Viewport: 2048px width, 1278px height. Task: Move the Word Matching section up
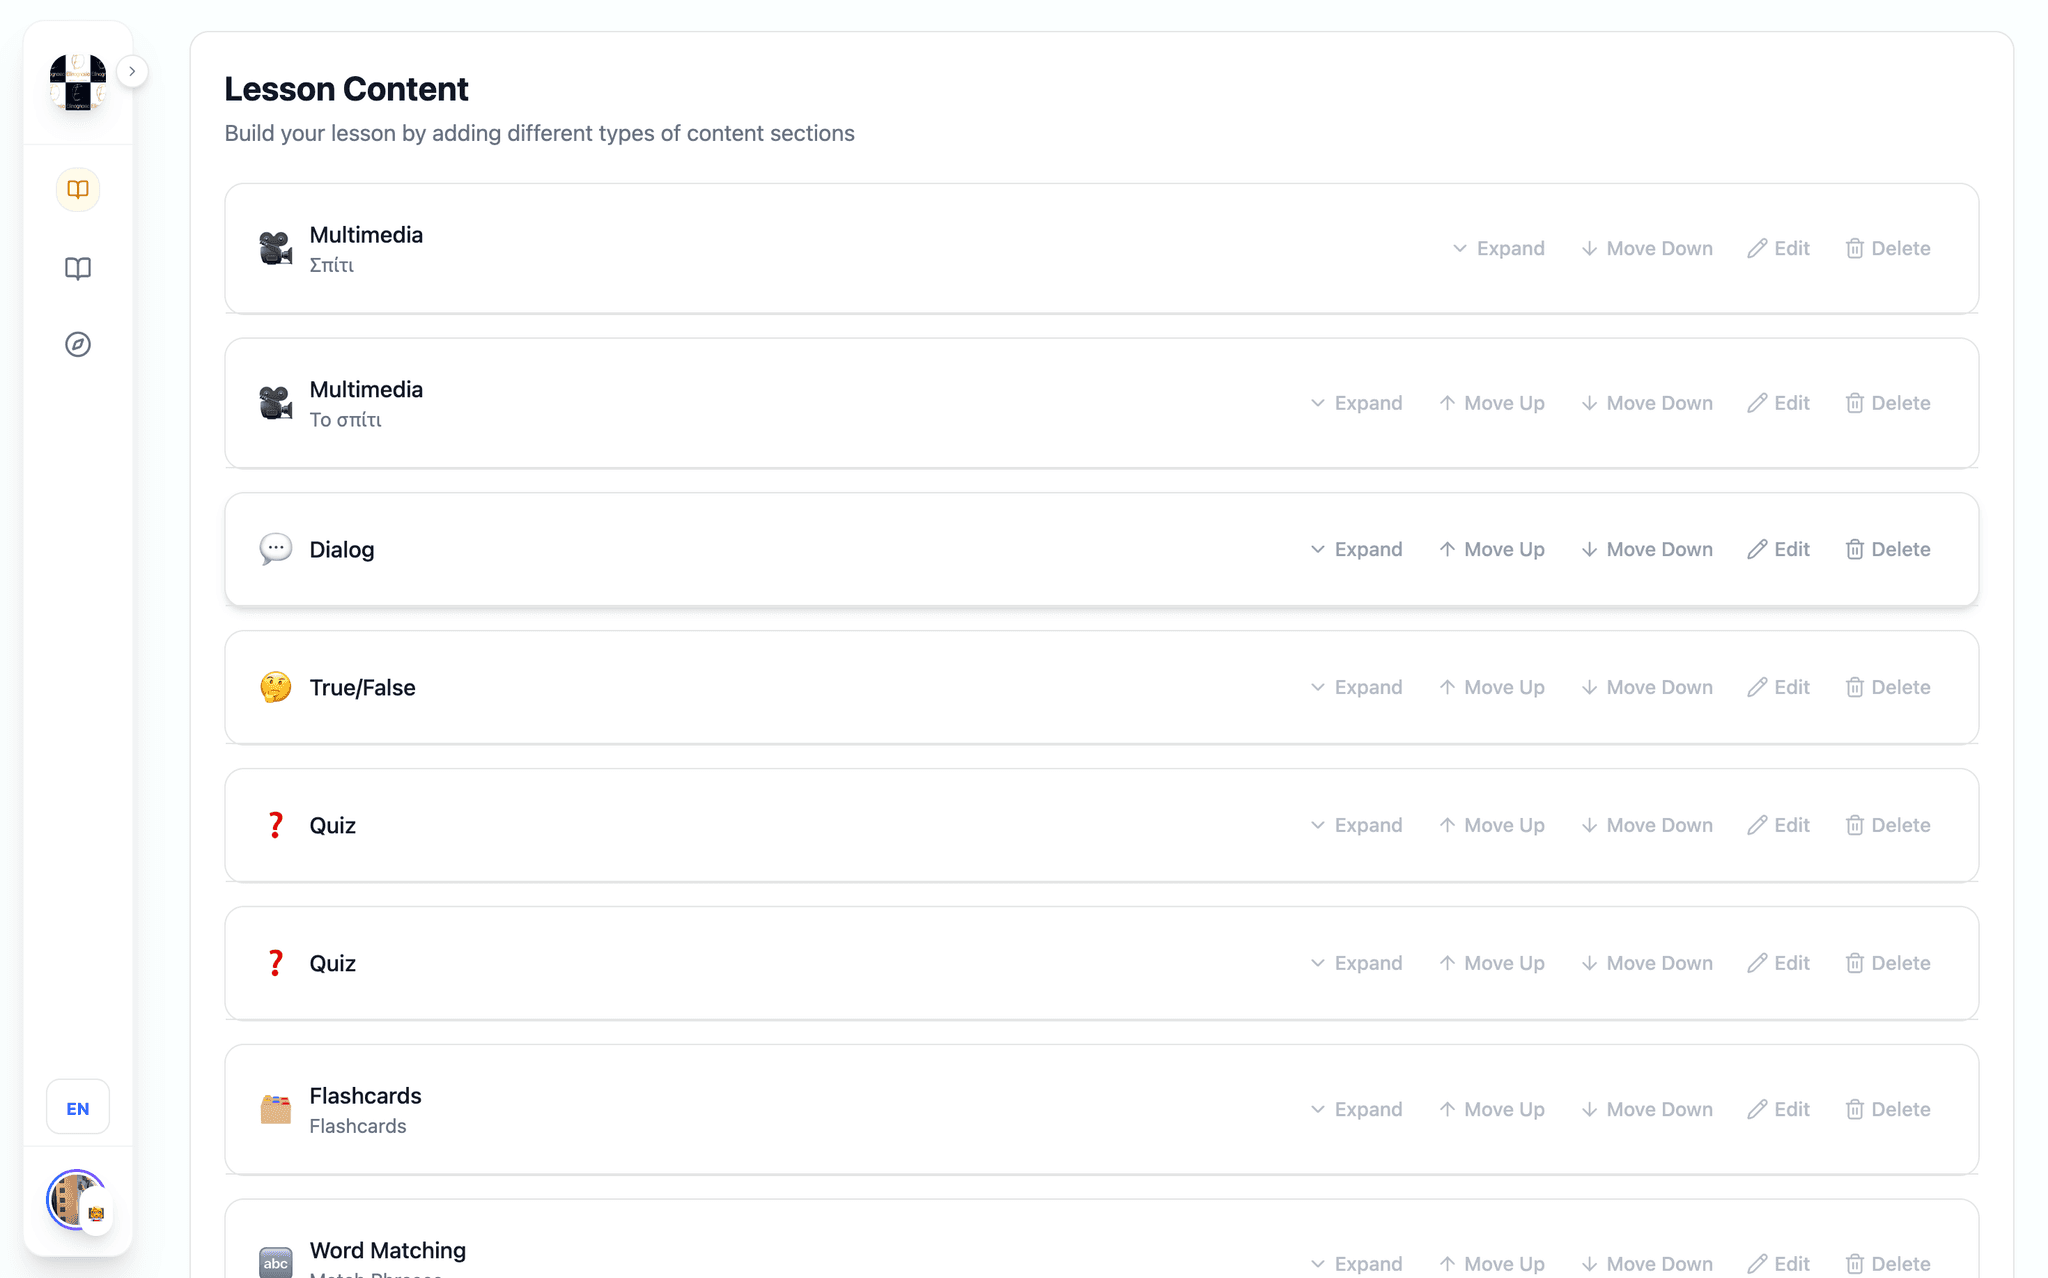tap(1492, 1264)
